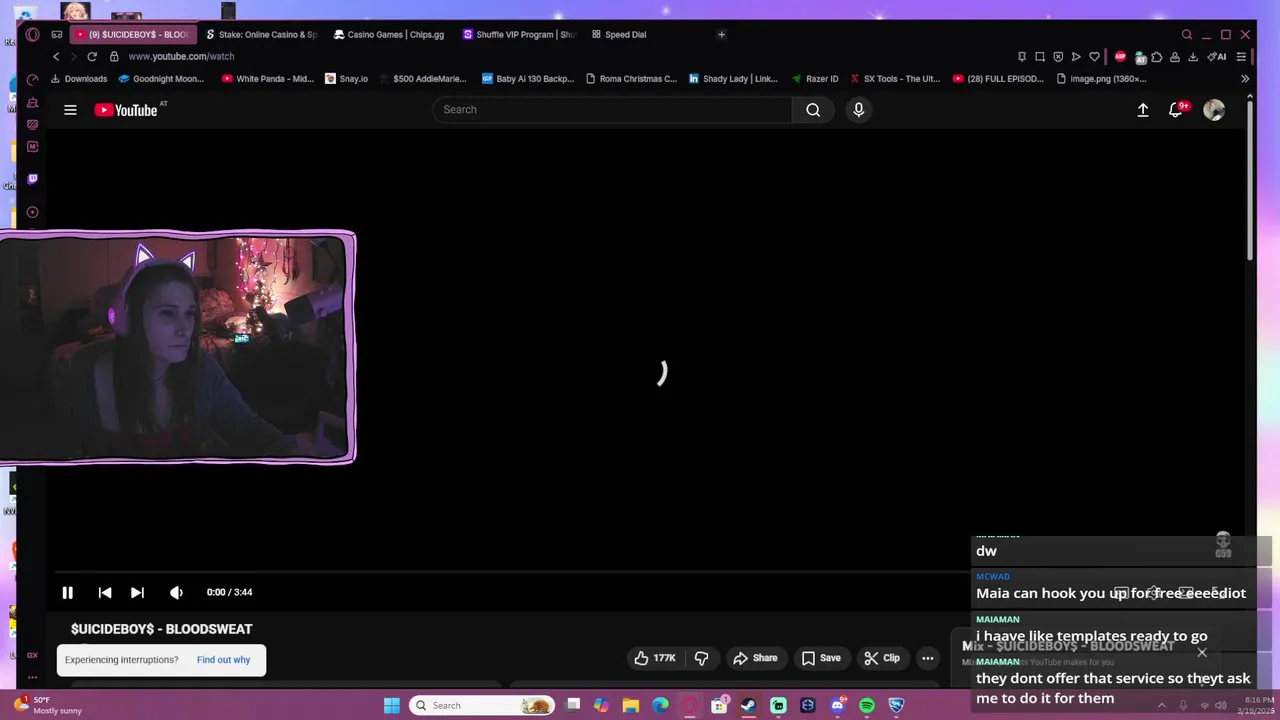1280x720 pixels.
Task: Open sidebar player icon
Action: pos(32,212)
